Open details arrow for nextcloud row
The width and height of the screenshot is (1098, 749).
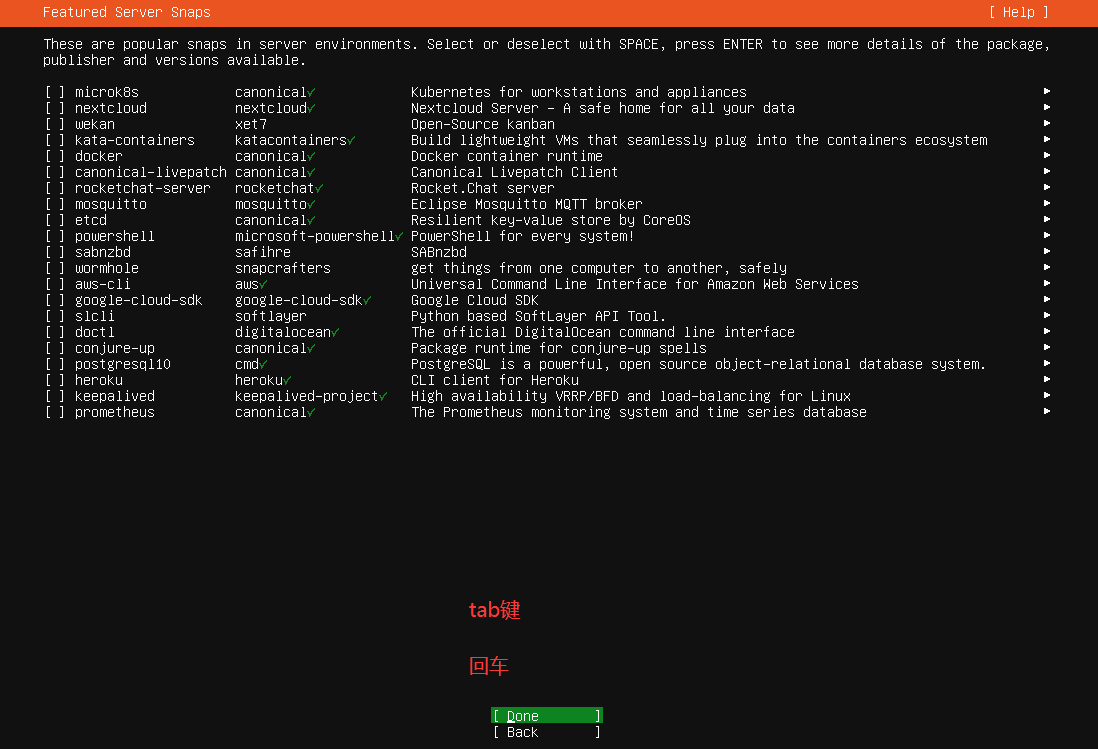point(1047,107)
